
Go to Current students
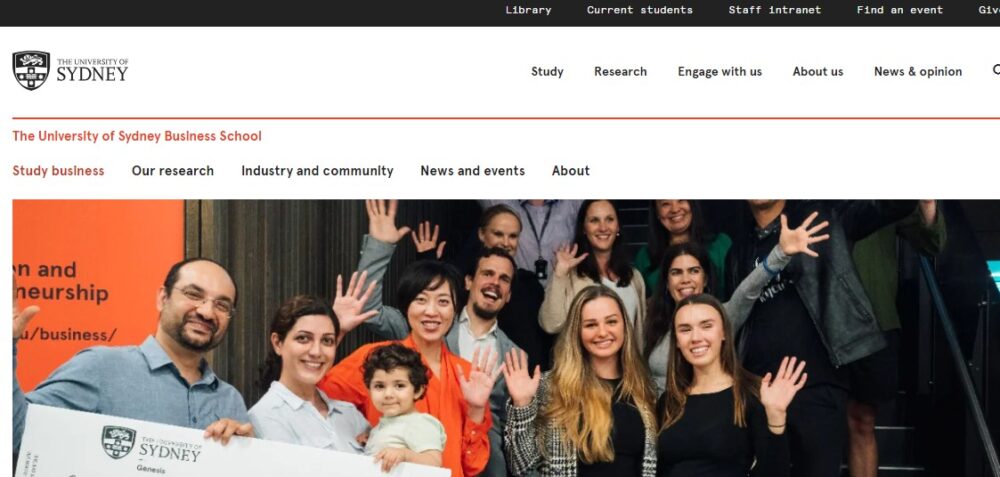tap(640, 10)
